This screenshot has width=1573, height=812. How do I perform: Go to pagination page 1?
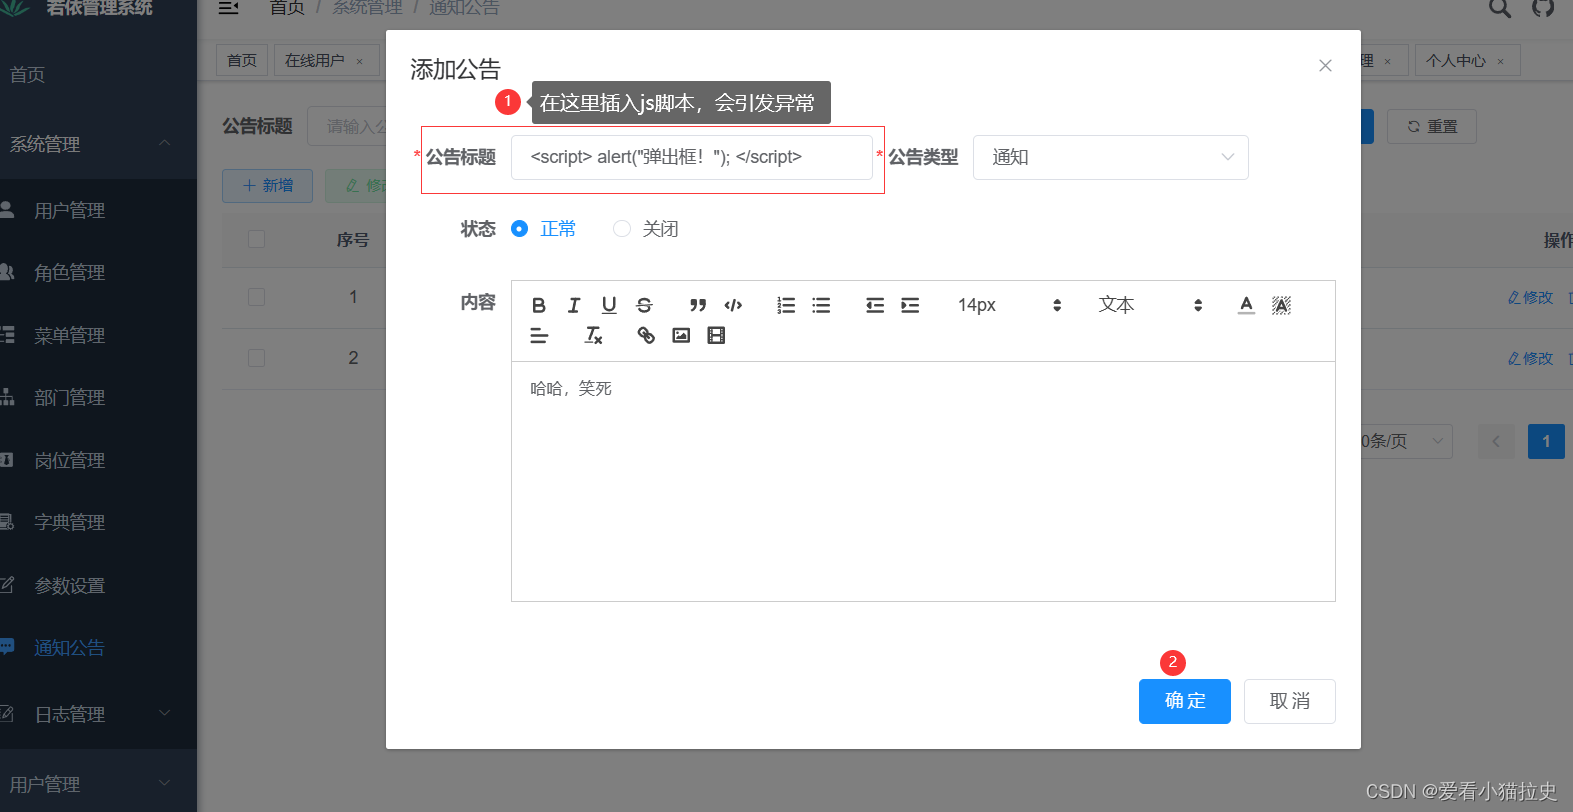[x=1546, y=441]
